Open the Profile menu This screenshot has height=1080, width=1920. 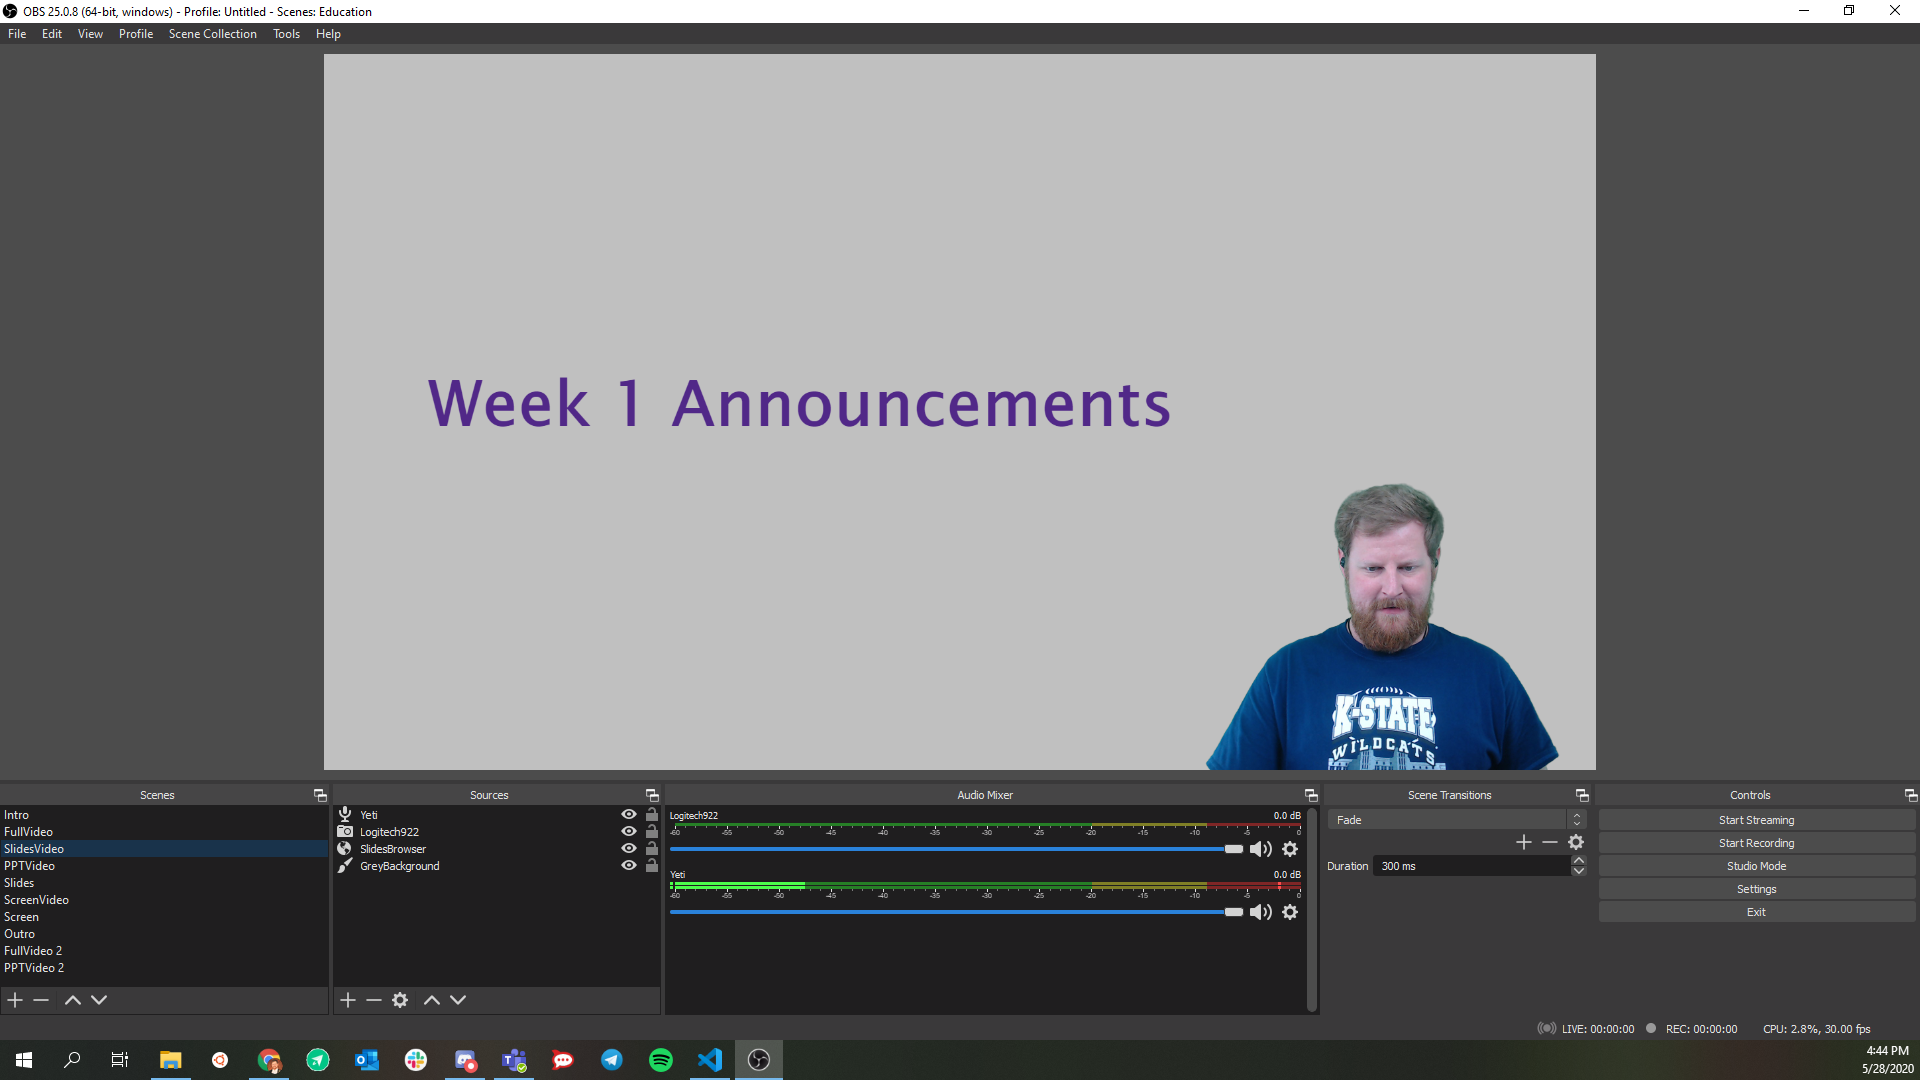pyautogui.click(x=135, y=33)
